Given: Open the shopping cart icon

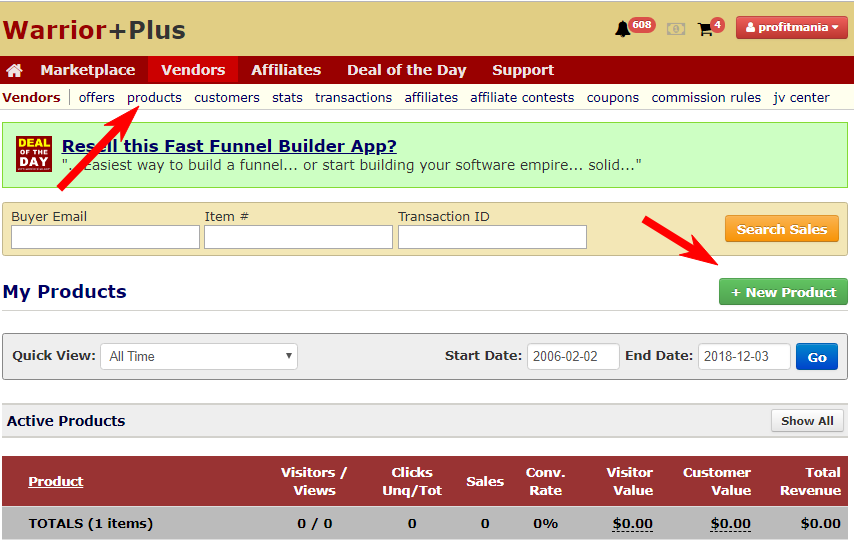Looking at the screenshot, I should tap(705, 29).
